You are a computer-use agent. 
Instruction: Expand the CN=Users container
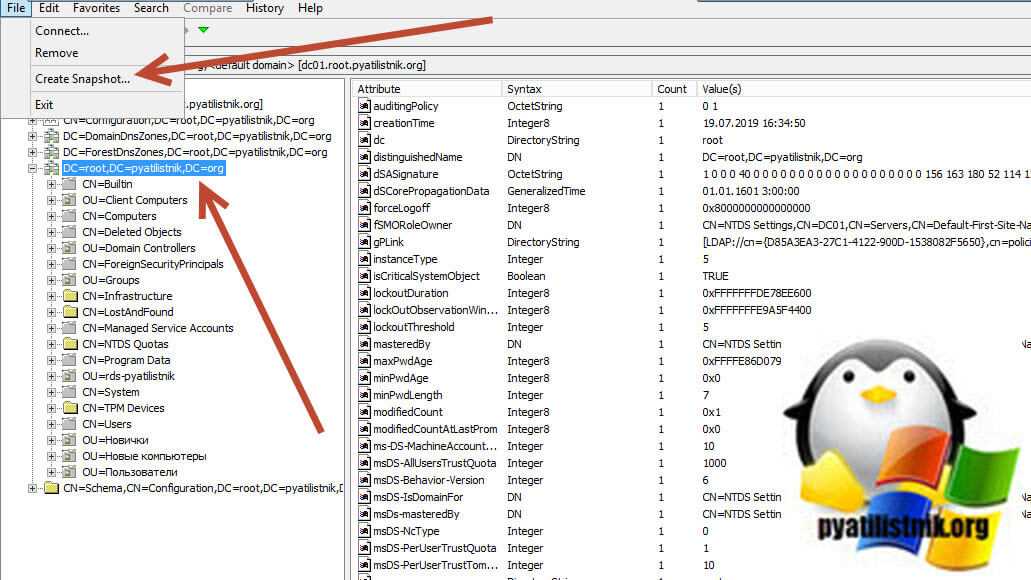(51, 424)
